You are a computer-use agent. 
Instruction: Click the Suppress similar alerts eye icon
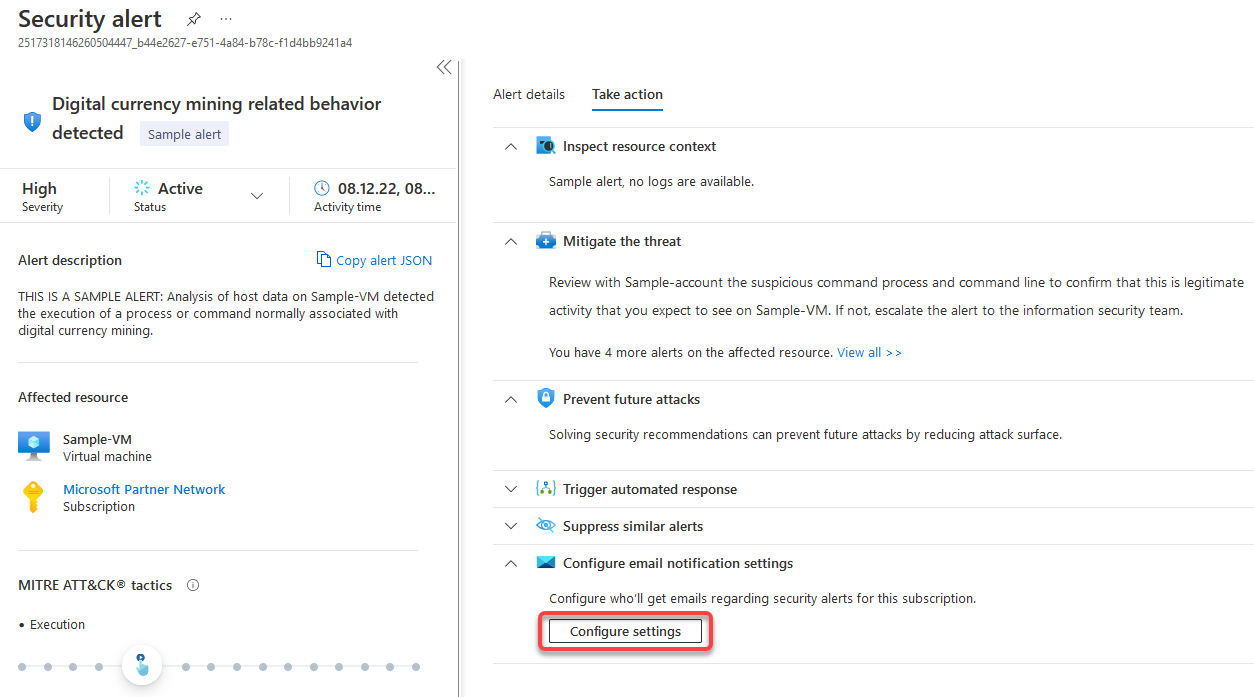545,525
